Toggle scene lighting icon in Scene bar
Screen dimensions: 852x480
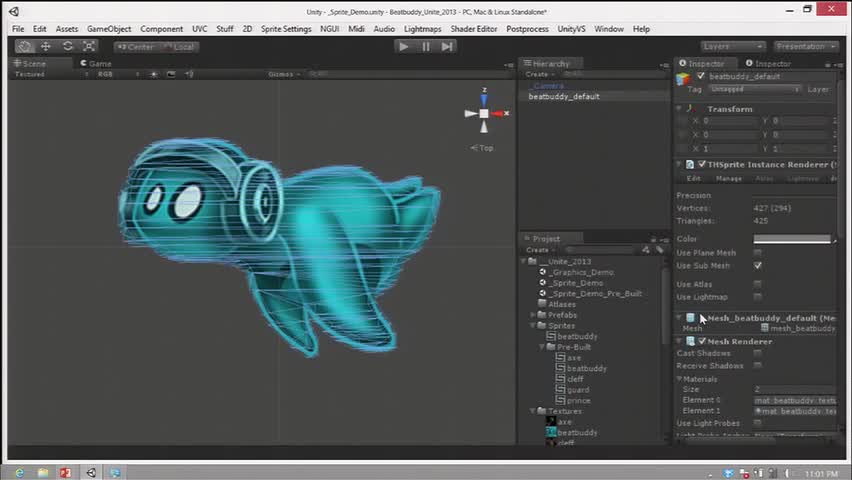154,74
